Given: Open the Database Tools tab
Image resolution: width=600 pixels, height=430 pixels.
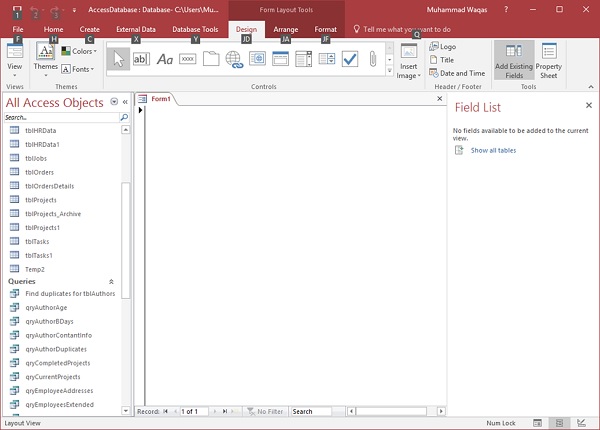Looking at the screenshot, I should point(195,30).
